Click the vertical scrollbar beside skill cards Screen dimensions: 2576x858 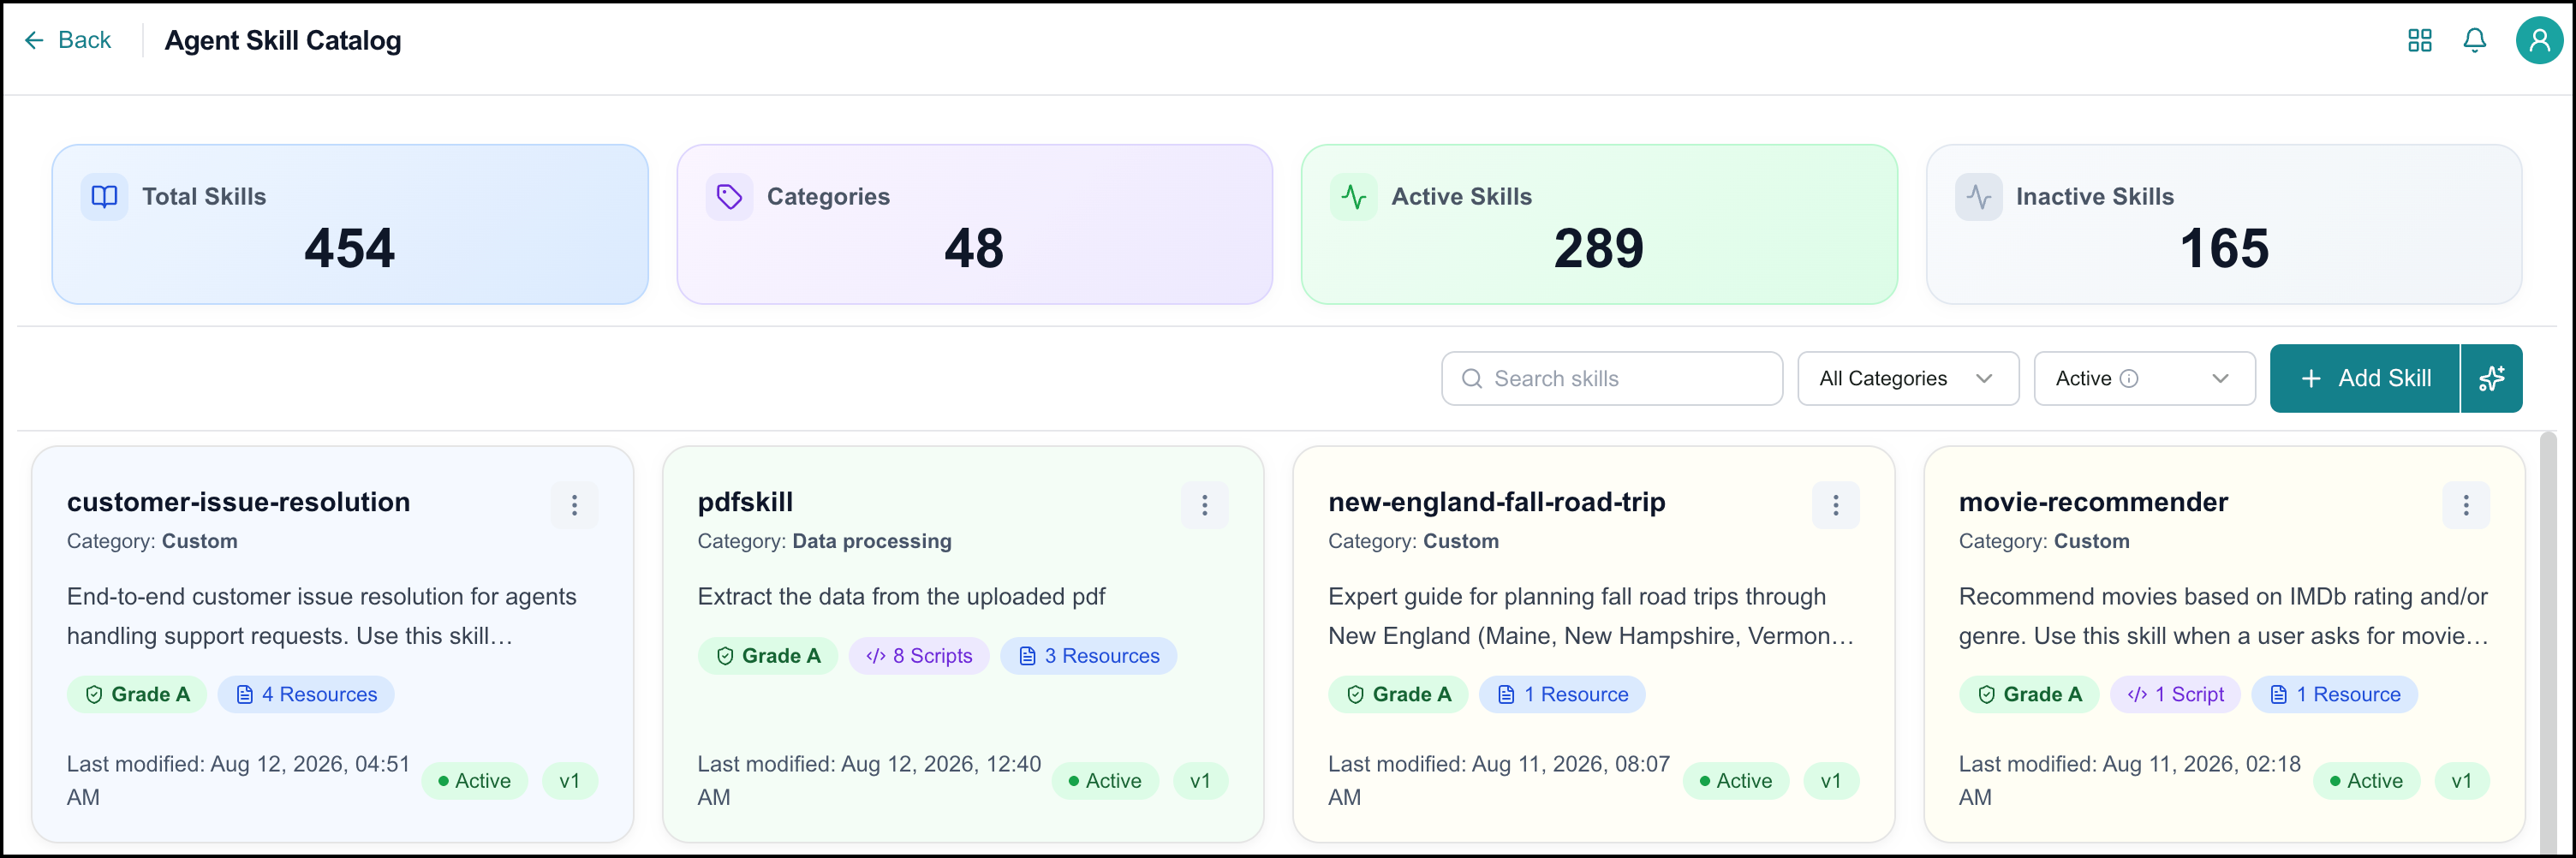pyautogui.click(x=2547, y=640)
